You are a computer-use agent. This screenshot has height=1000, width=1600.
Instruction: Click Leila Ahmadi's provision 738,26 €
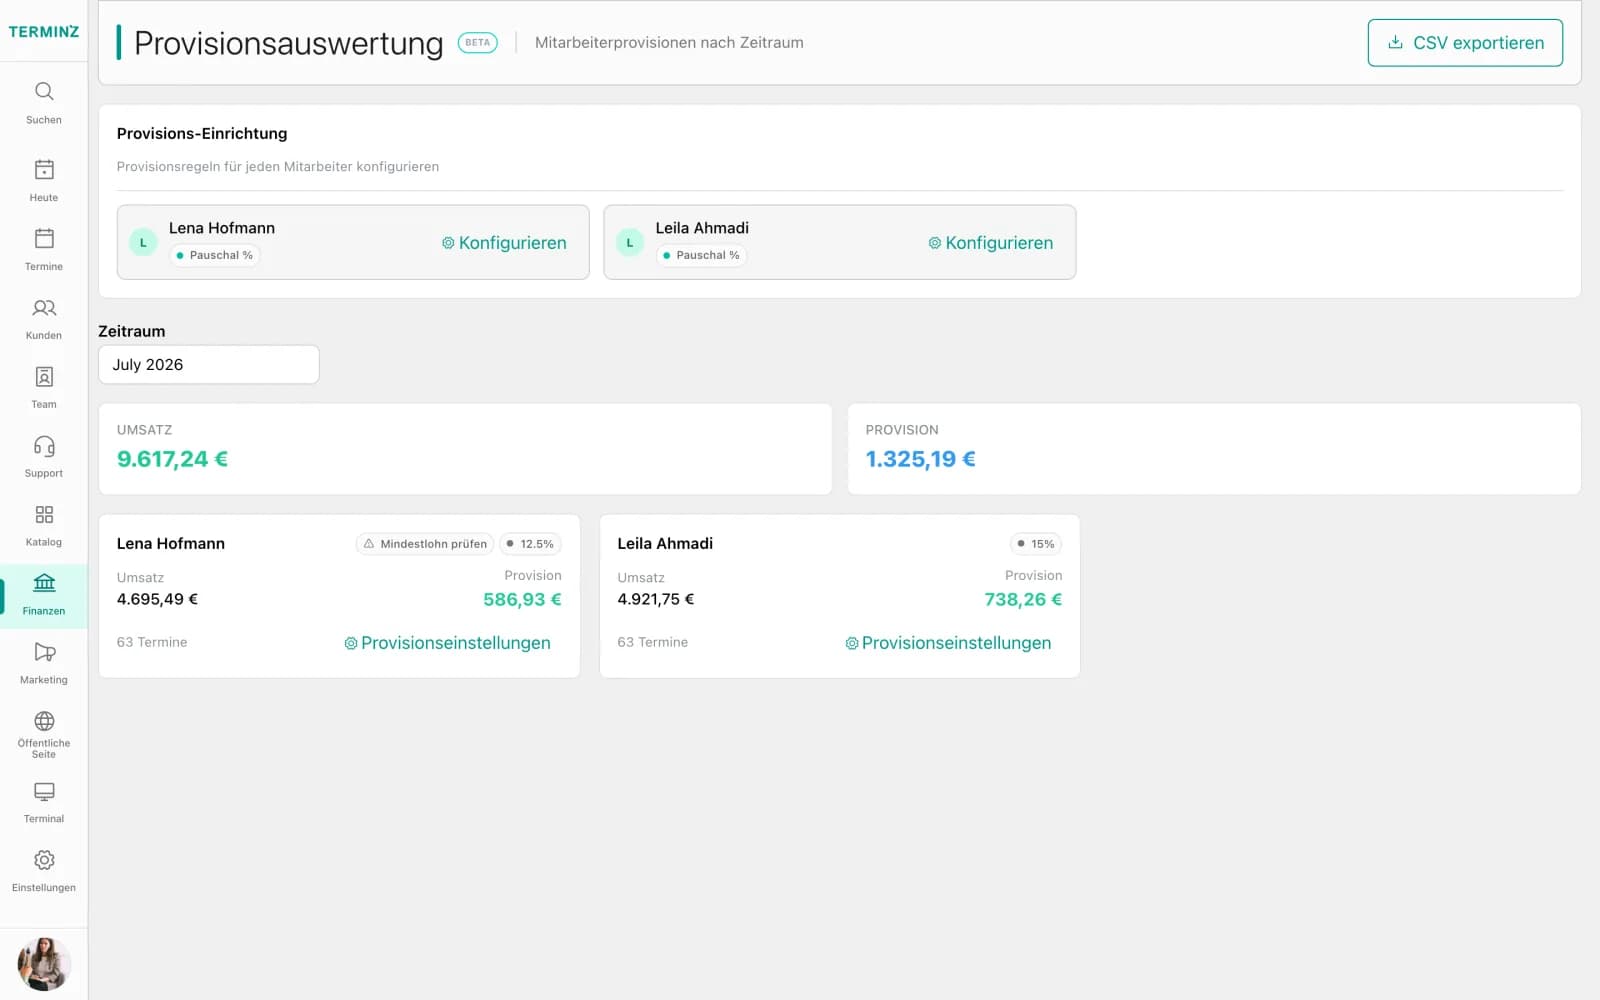click(1023, 600)
